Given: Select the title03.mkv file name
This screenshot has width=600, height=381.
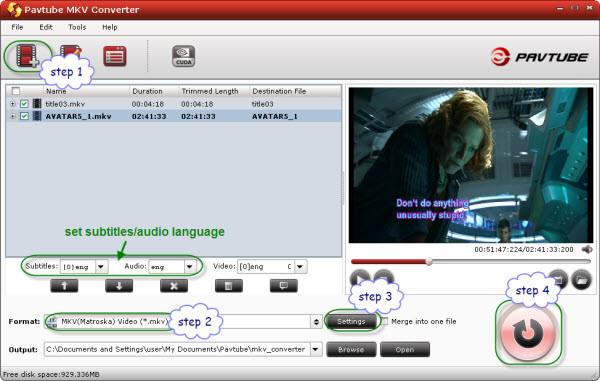Looking at the screenshot, I should pos(65,104).
